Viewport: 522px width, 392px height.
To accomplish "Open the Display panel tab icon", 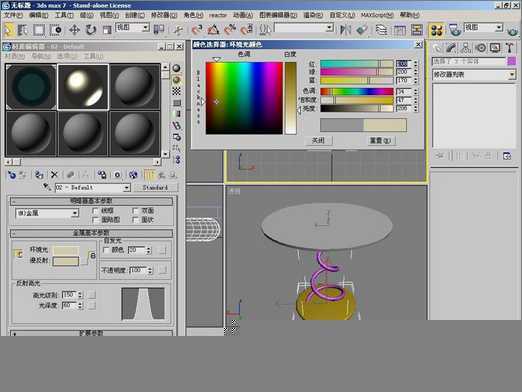I will pos(495,48).
